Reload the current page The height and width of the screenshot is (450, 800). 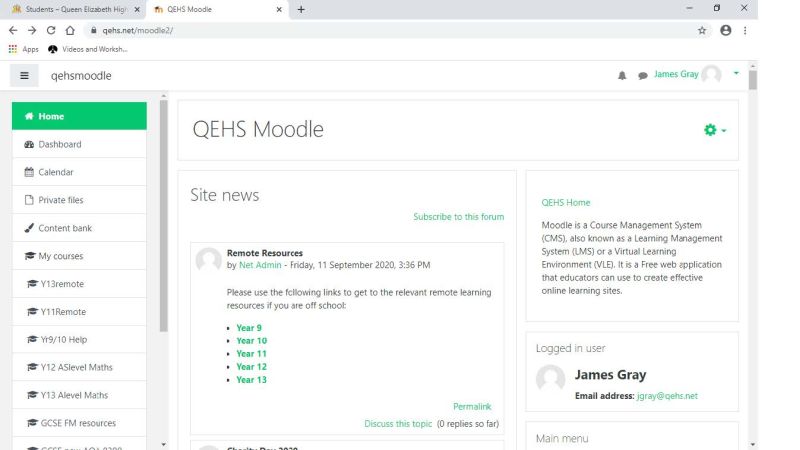(51, 30)
